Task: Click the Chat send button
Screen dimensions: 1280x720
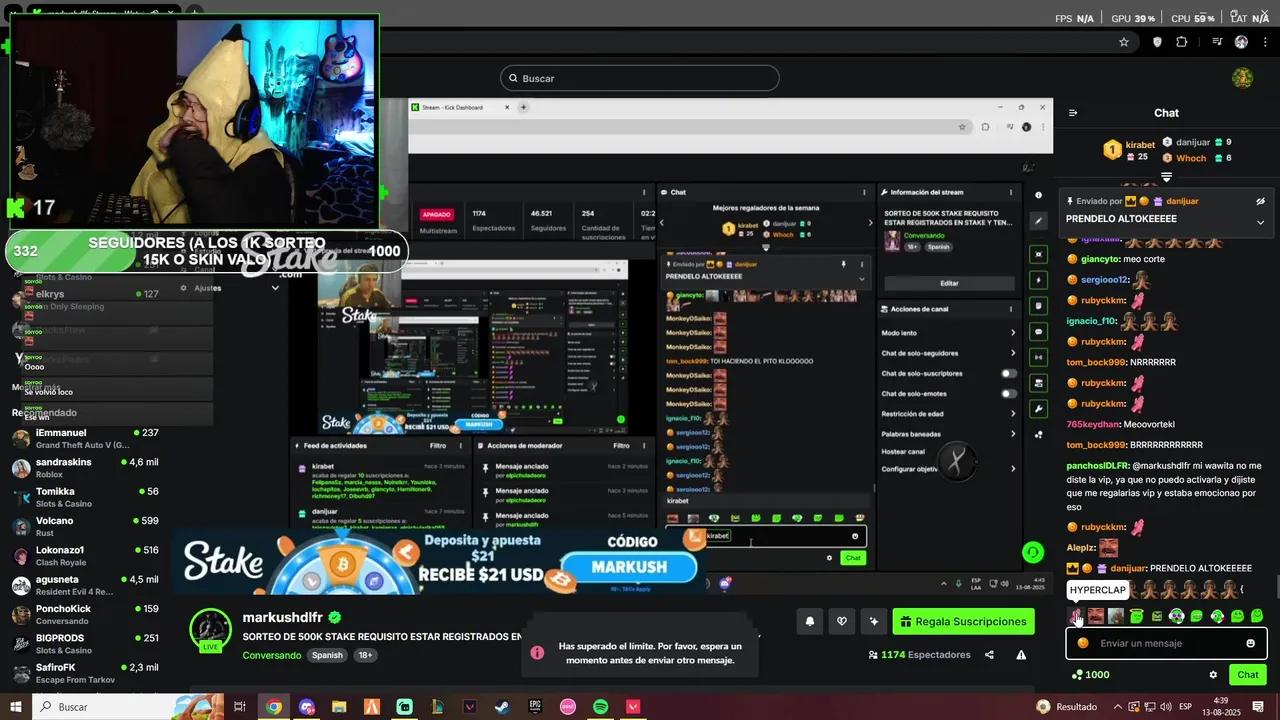Action: point(1248,675)
